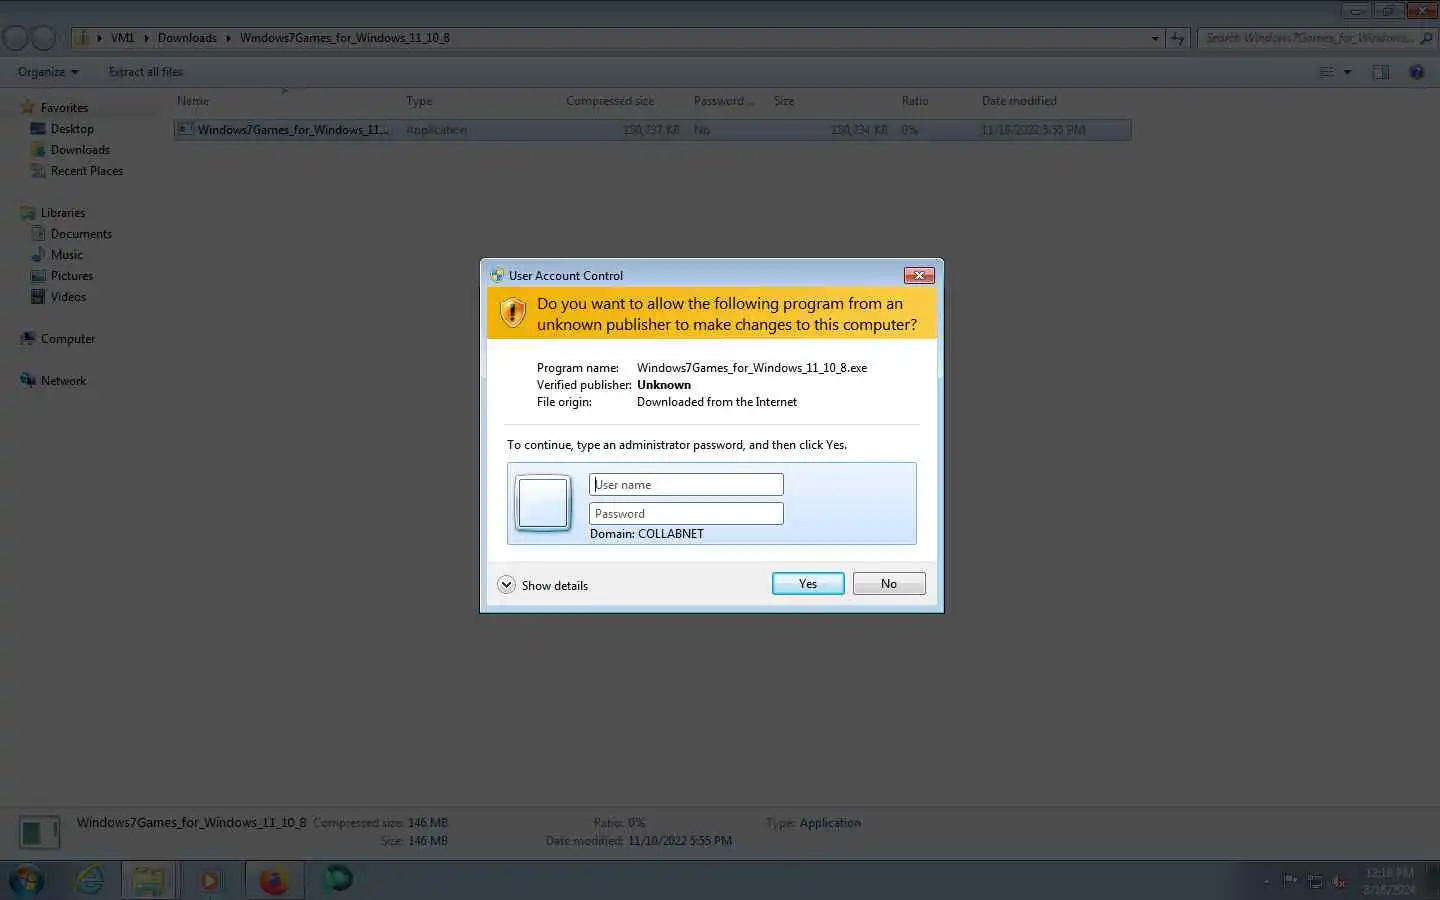Open Windows Media Player from the taskbar
This screenshot has height=900, width=1440.
coord(210,880)
